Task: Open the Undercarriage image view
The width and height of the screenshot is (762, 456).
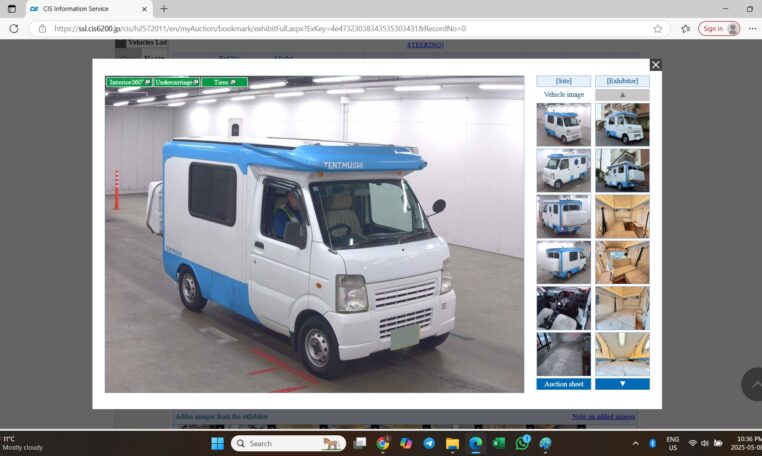Action: [177, 82]
